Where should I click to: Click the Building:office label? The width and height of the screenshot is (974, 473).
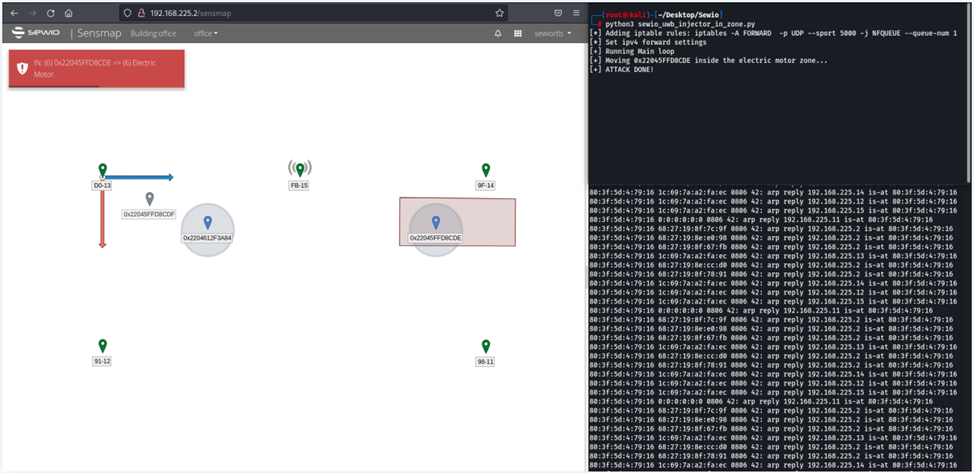click(153, 34)
